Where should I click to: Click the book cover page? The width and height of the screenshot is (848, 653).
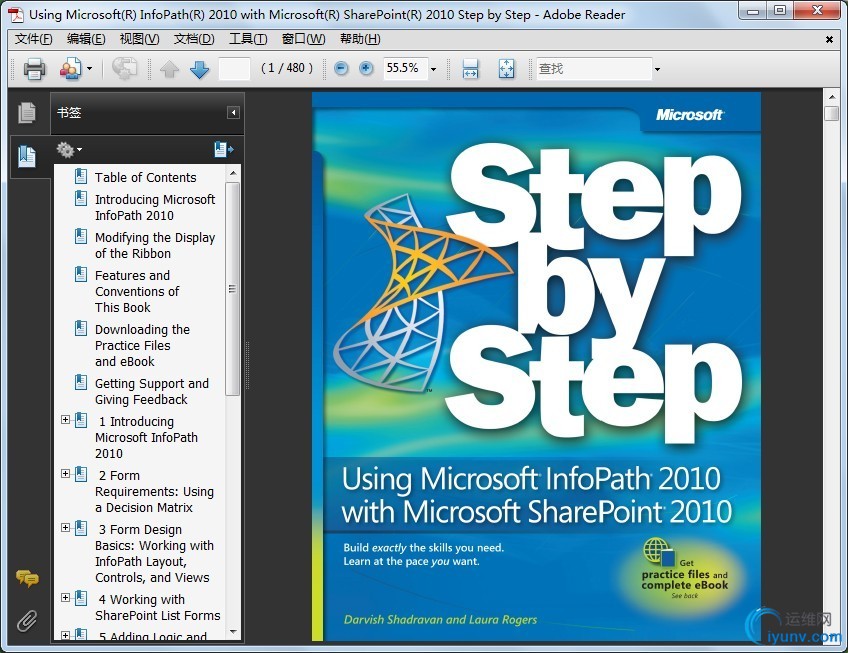pos(536,367)
